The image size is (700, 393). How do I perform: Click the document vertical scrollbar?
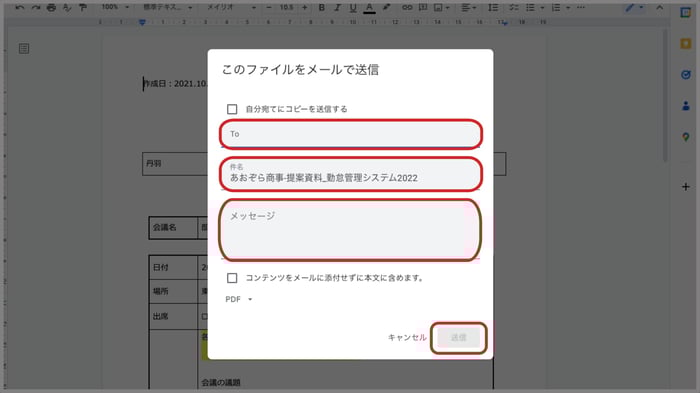tap(665, 96)
